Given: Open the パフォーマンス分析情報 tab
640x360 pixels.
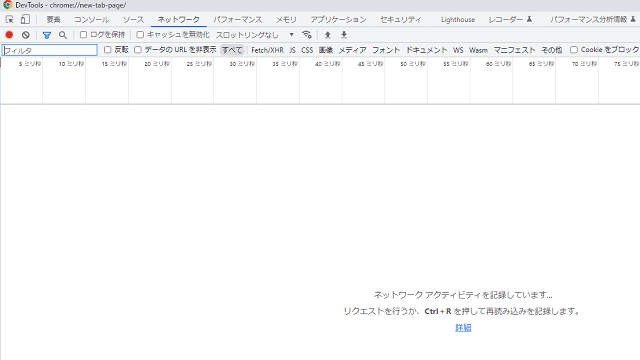Looking at the screenshot, I should click(x=593, y=20).
